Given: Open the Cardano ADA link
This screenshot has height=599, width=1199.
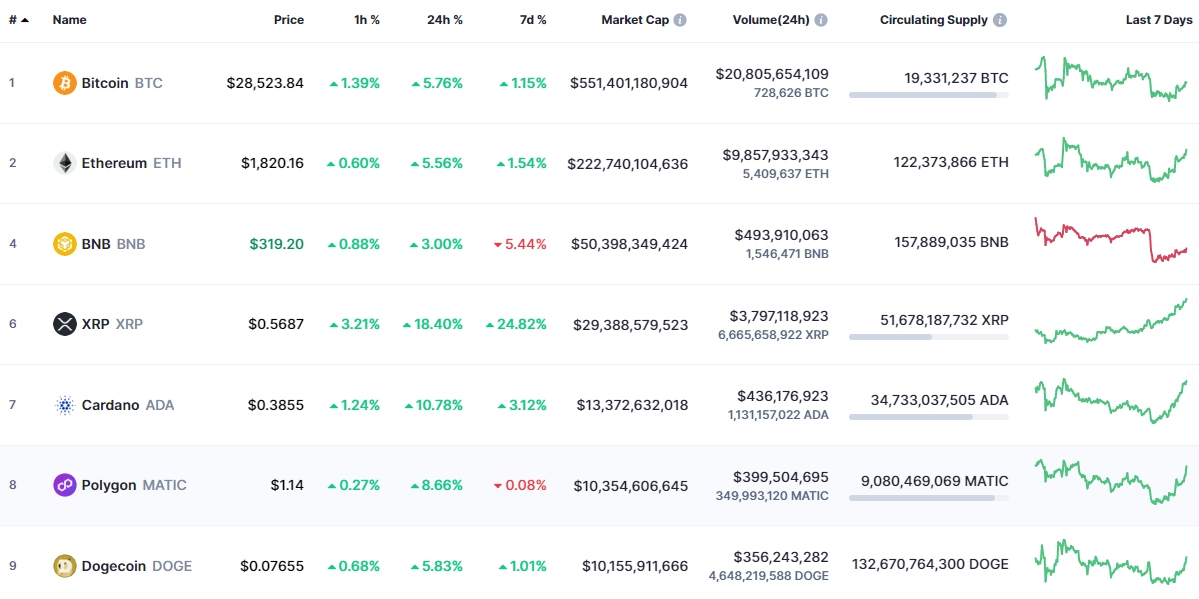Looking at the screenshot, I should pyautogui.click(x=128, y=405).
